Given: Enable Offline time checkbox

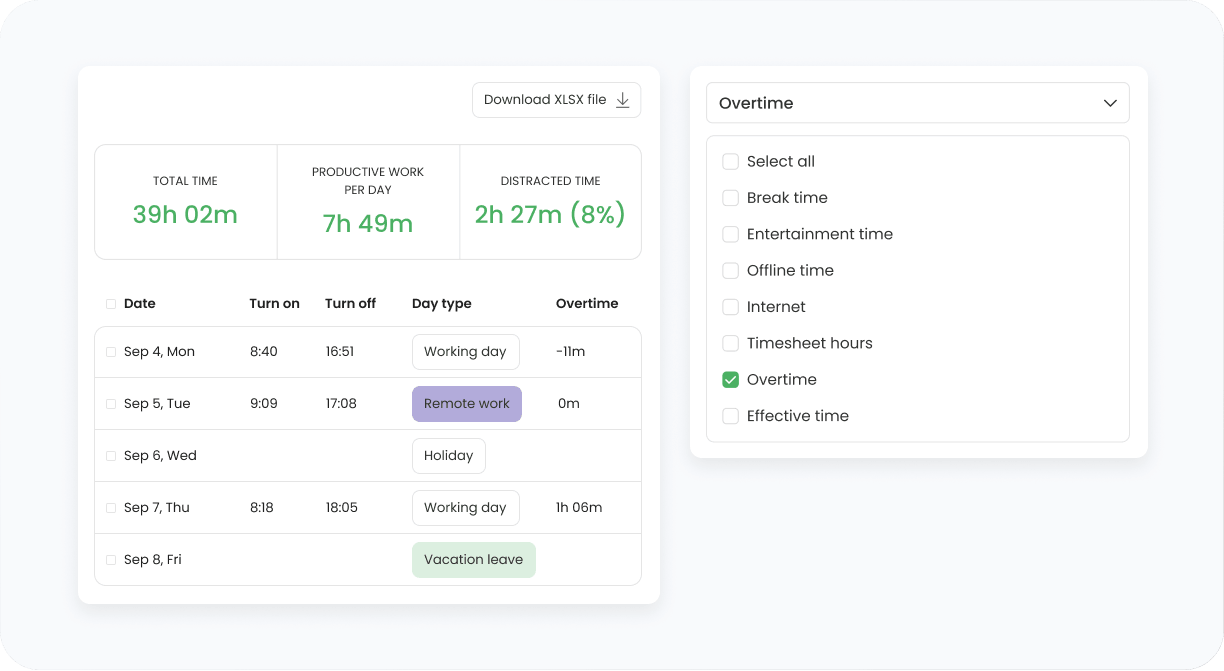Looking at the screenshot, I should pyautogui.click(x=731, y=271).
